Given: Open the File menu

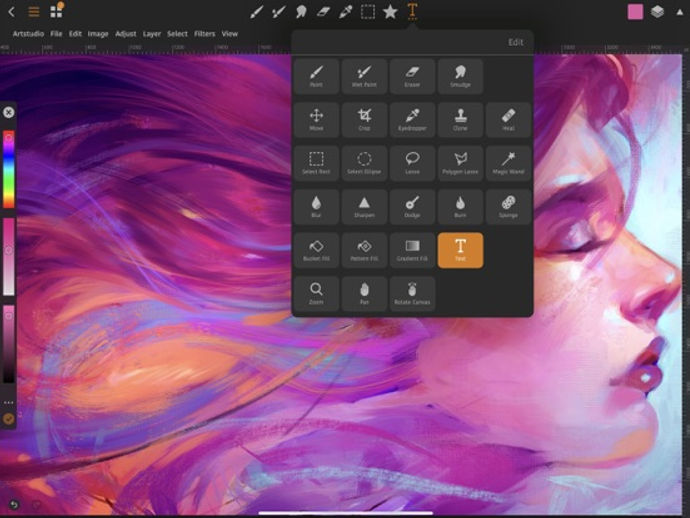Looking at the screenshot, I should click(56, 34).
